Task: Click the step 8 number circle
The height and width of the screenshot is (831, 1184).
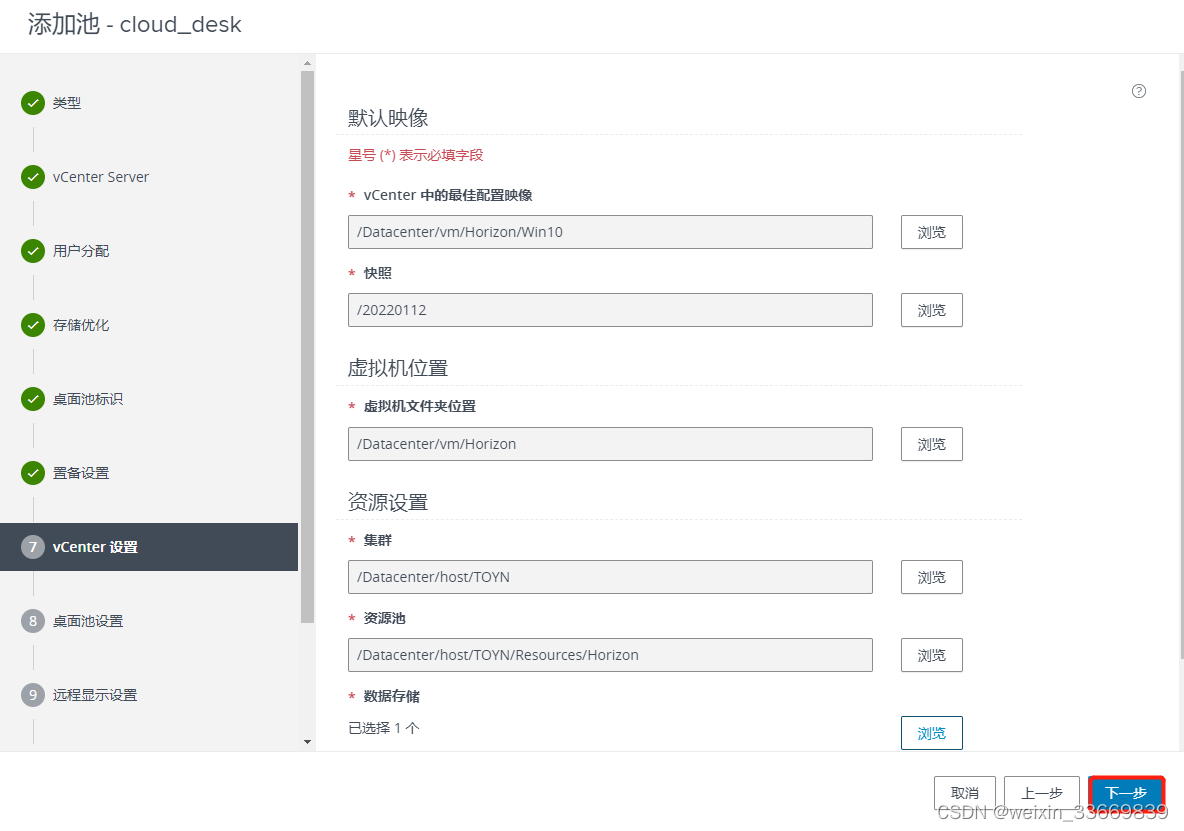Action: tap(33, 620)
